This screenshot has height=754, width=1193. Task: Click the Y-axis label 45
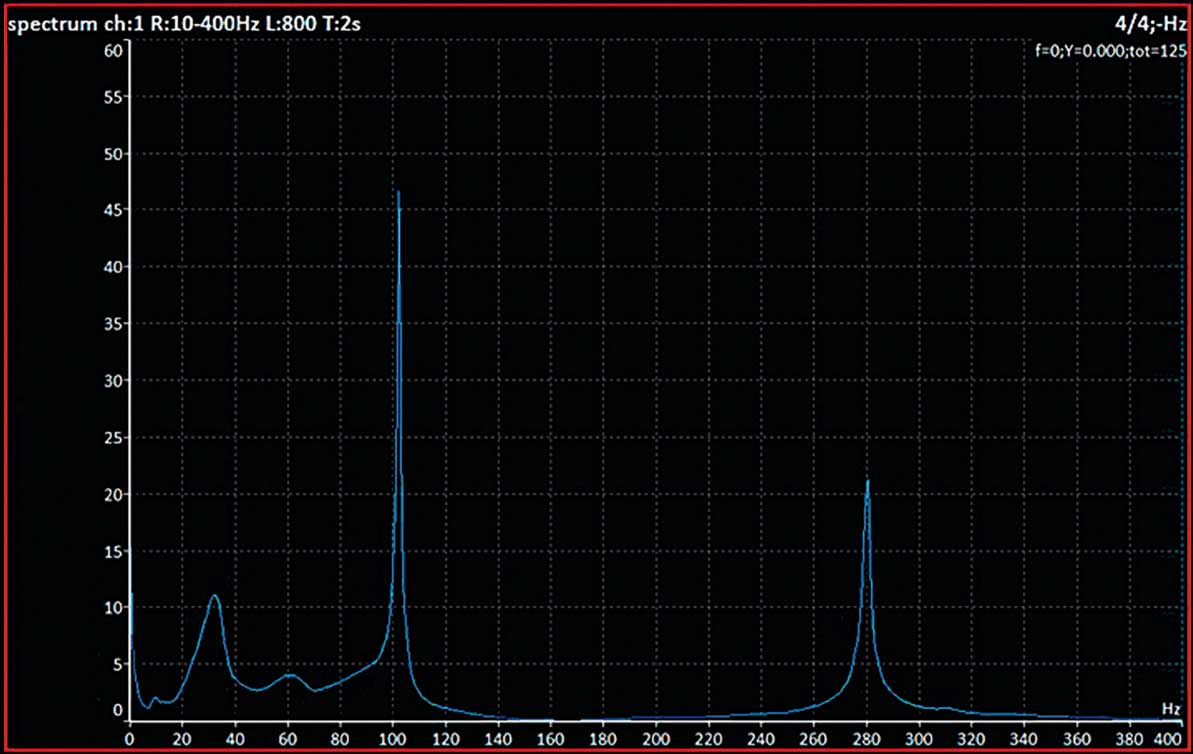[x=113, y=209]
